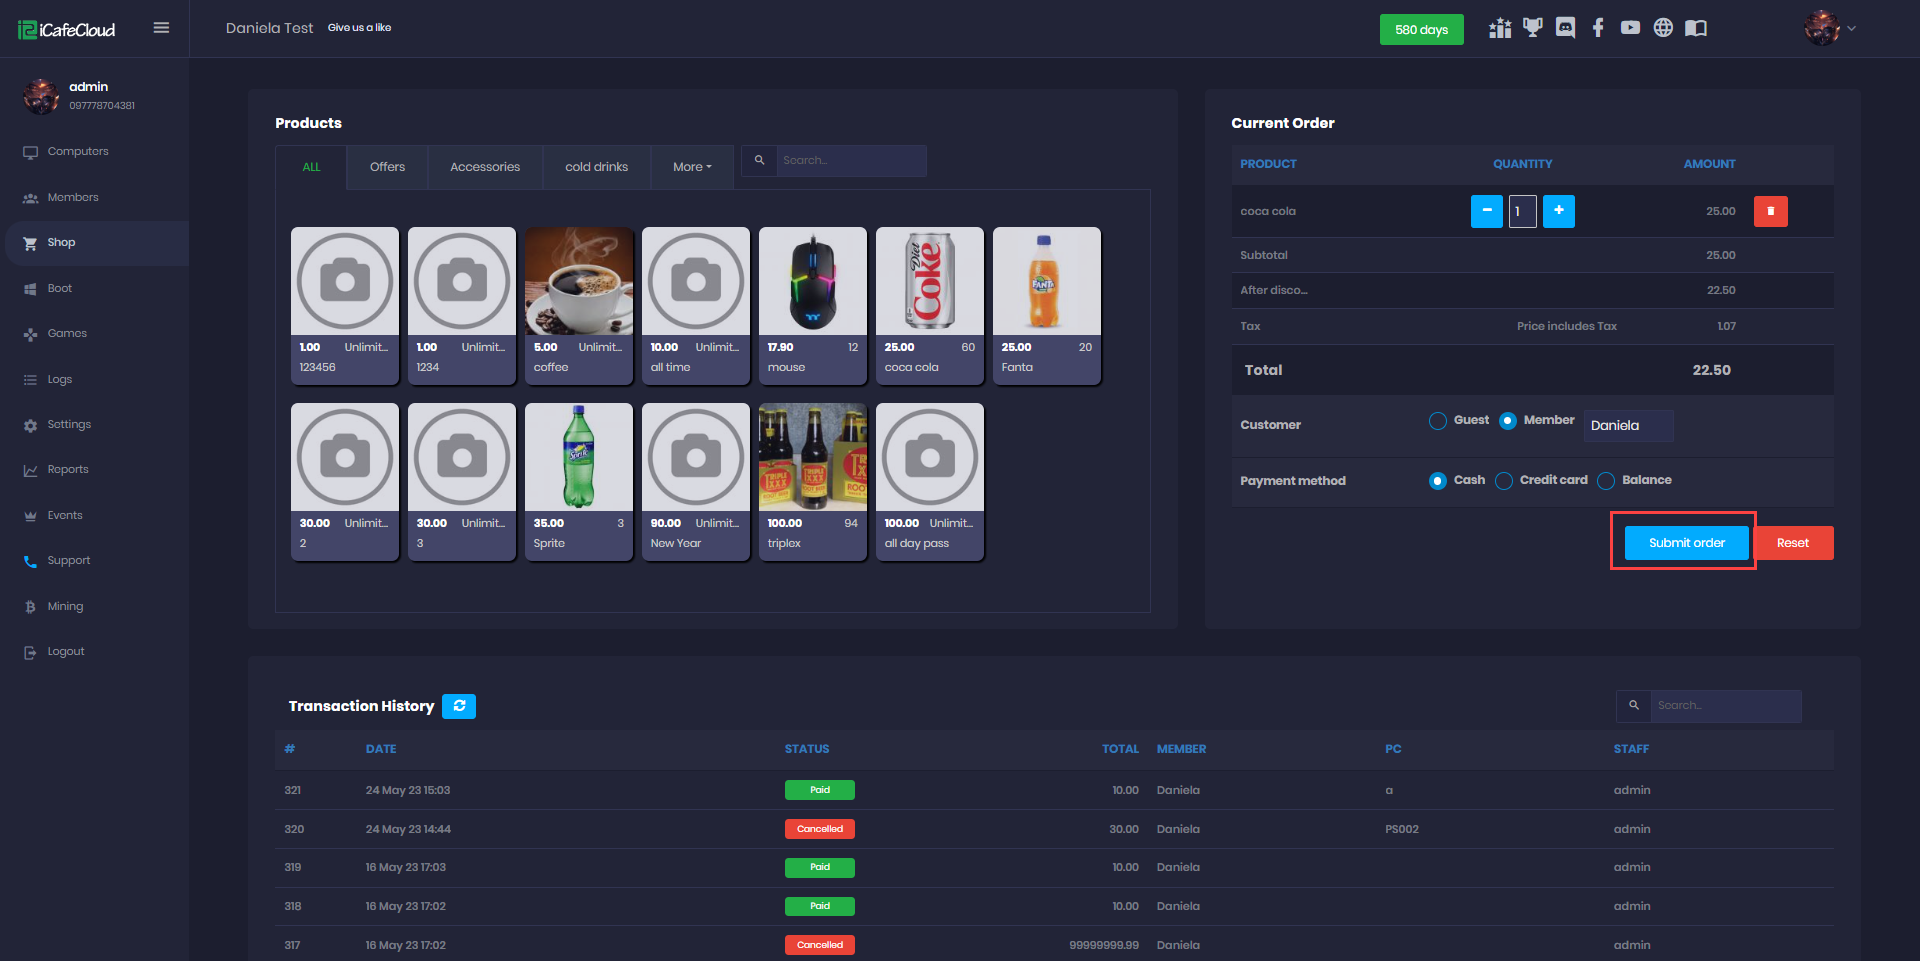Open the user avatar dropdown menu
The width and height of the screenshot is (1920, 961).
[1829, 28]
